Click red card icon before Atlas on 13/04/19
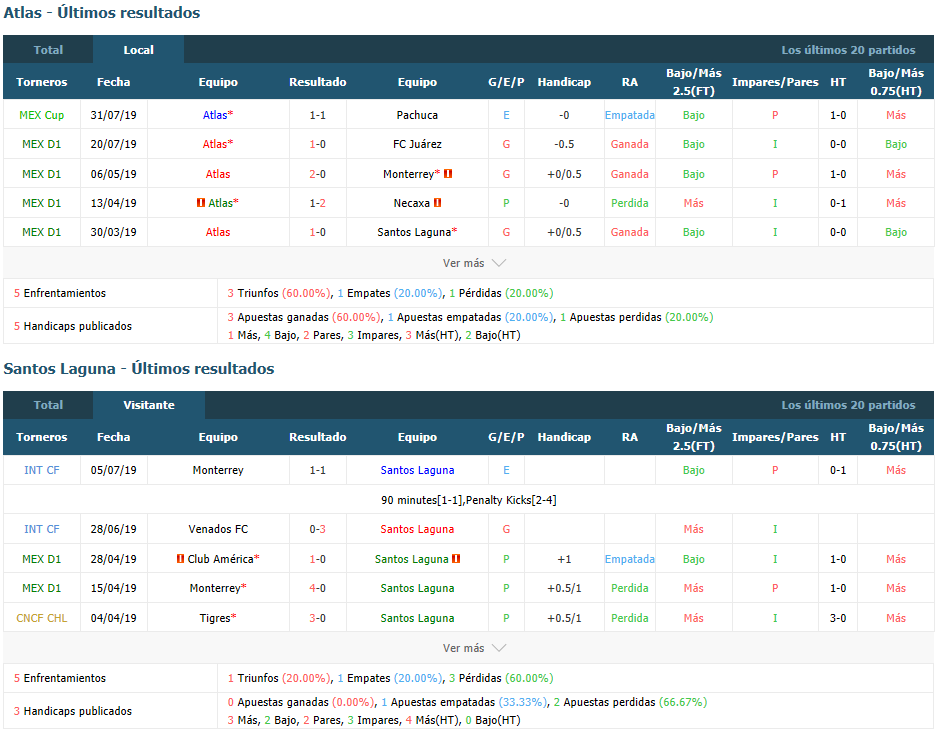The height and width of the screenshot is (733, 940). coord(201,203)
